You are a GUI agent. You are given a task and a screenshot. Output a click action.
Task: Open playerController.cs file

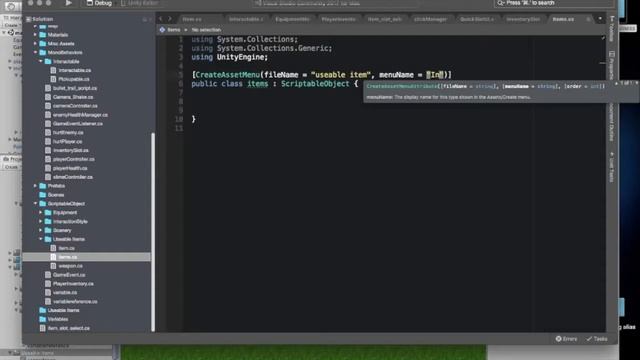click(x=73, y=159)
